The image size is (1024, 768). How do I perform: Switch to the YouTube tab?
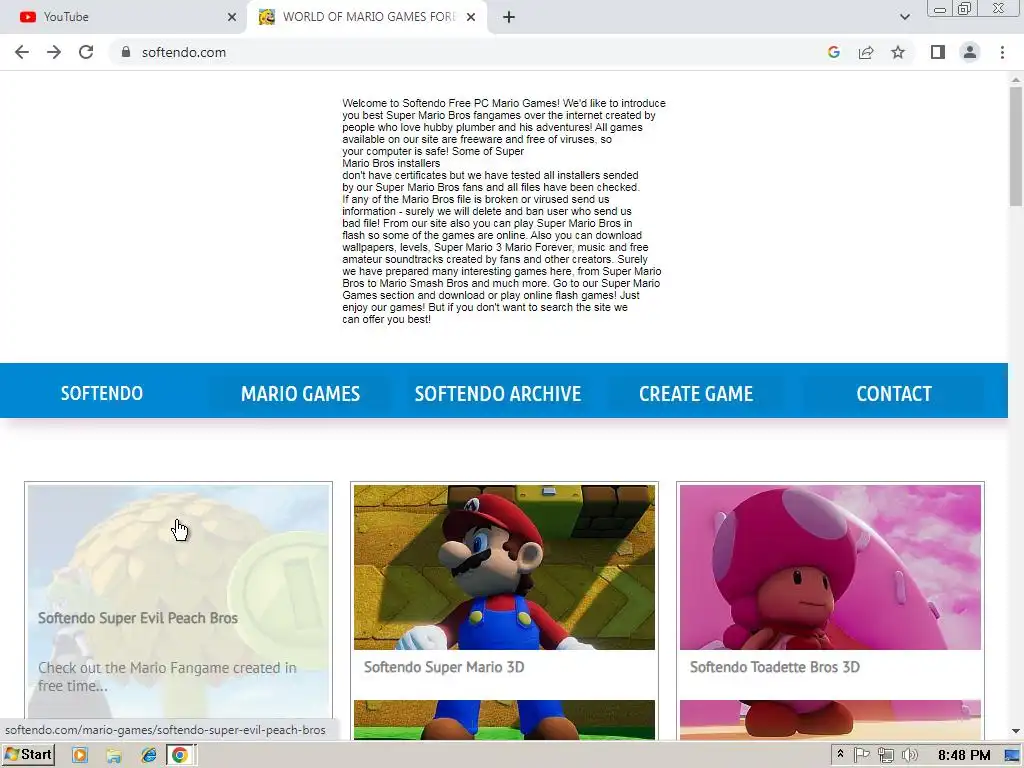[x=123, y=17]
